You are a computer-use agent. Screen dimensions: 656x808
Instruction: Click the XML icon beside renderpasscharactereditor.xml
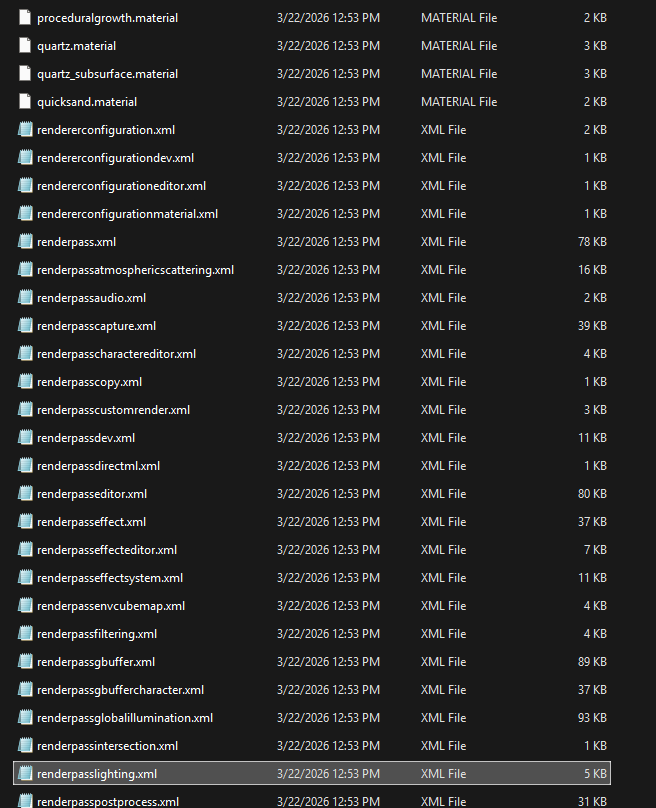tap(25, 354)
